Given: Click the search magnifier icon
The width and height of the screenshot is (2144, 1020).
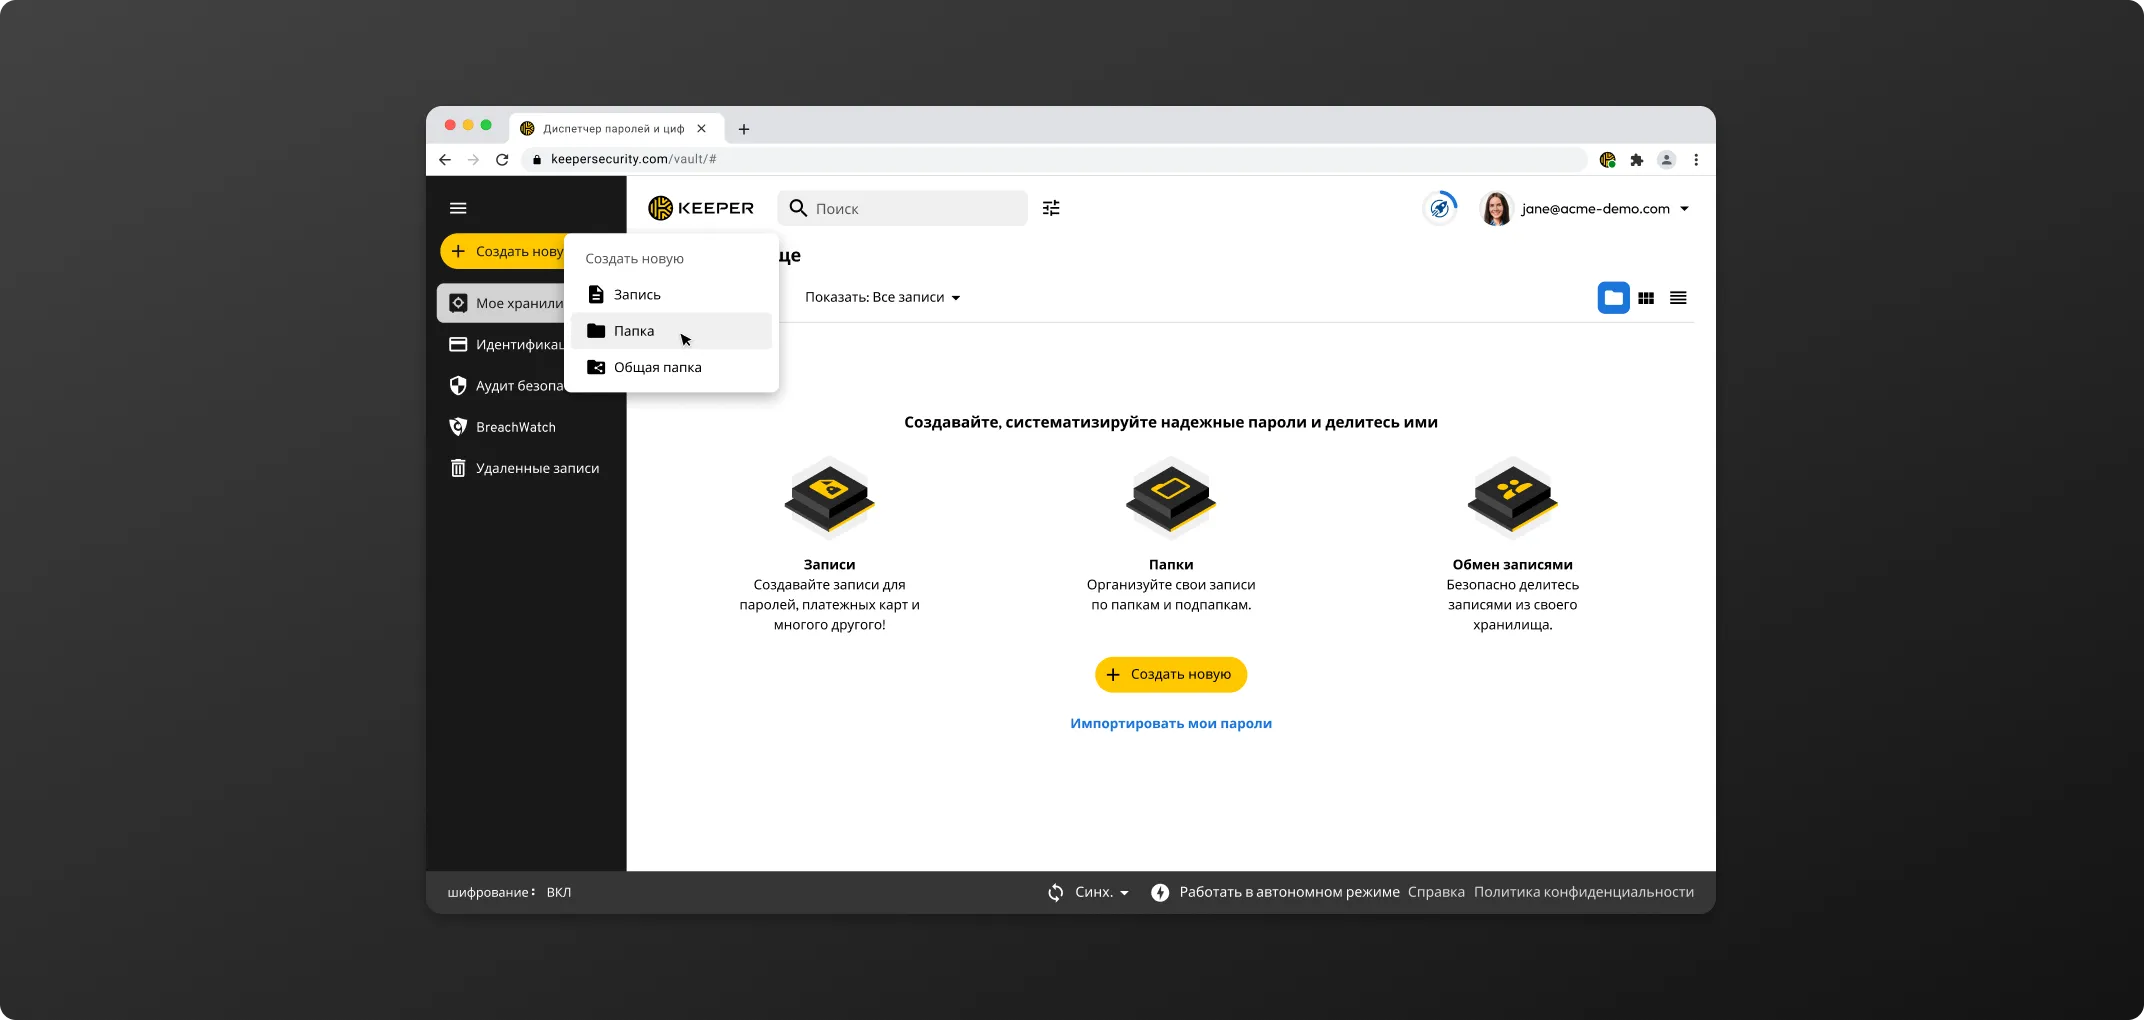Looking at the screenshot, I should [x=798, y=208].
